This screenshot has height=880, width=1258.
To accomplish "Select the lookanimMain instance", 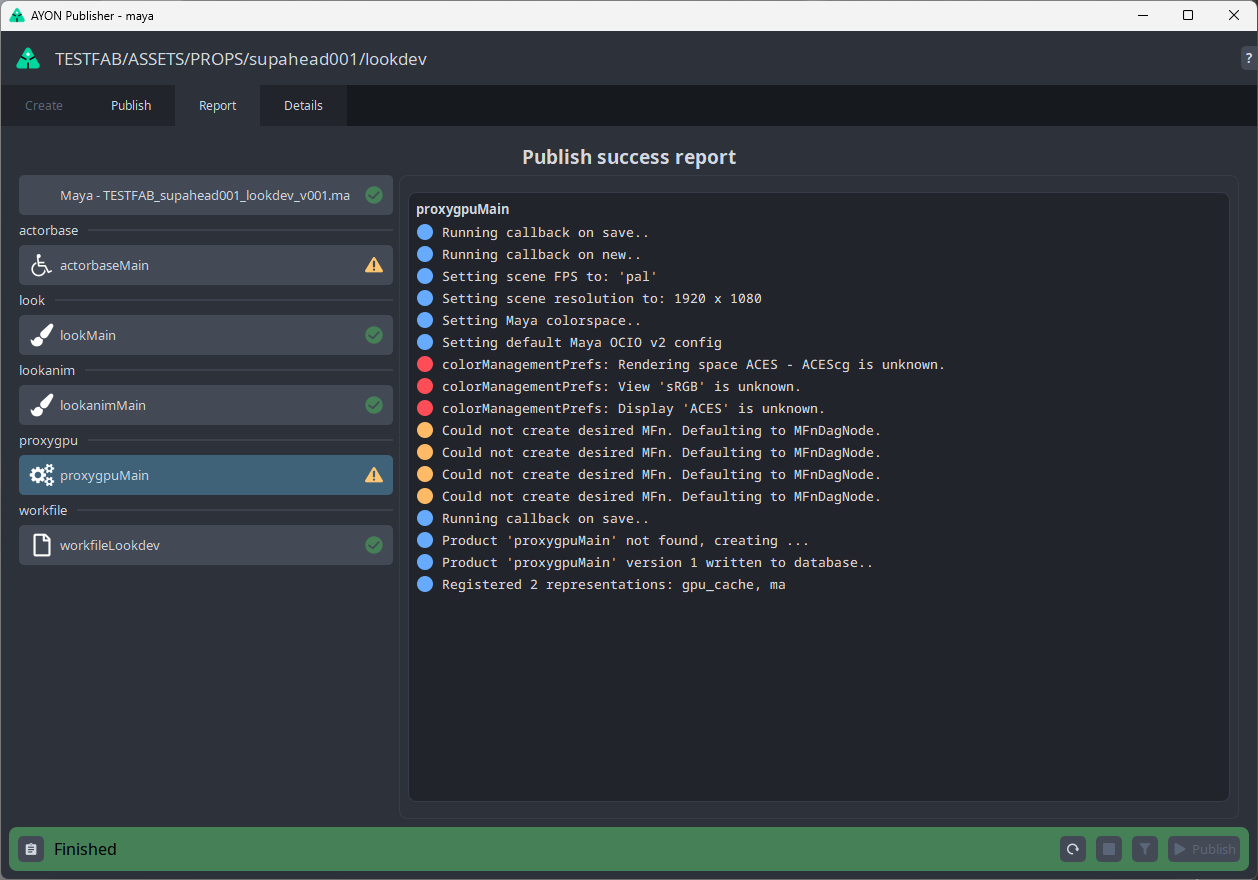I will pyautogui.click(x=206, y=405).
